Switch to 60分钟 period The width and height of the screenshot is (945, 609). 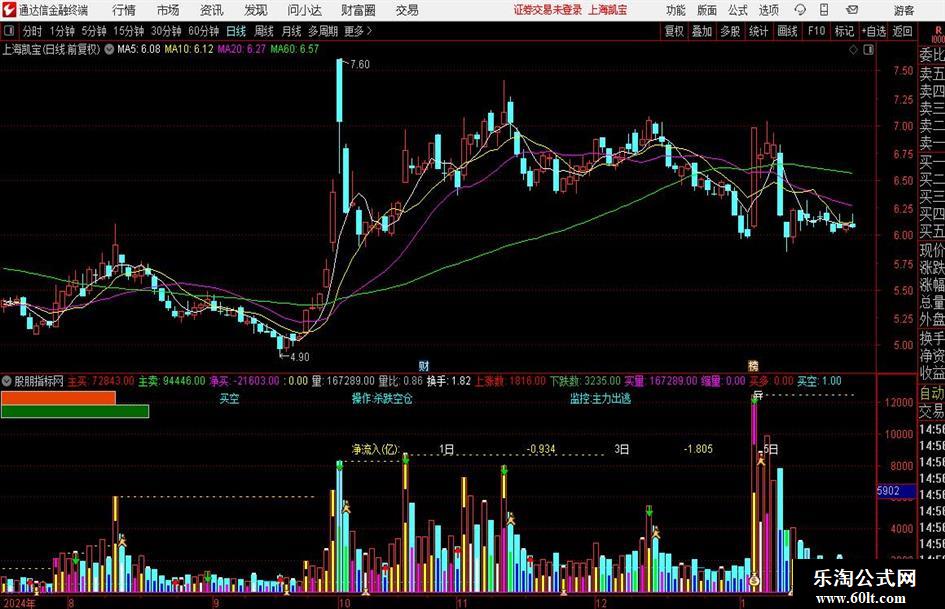[x=204, y=31]
